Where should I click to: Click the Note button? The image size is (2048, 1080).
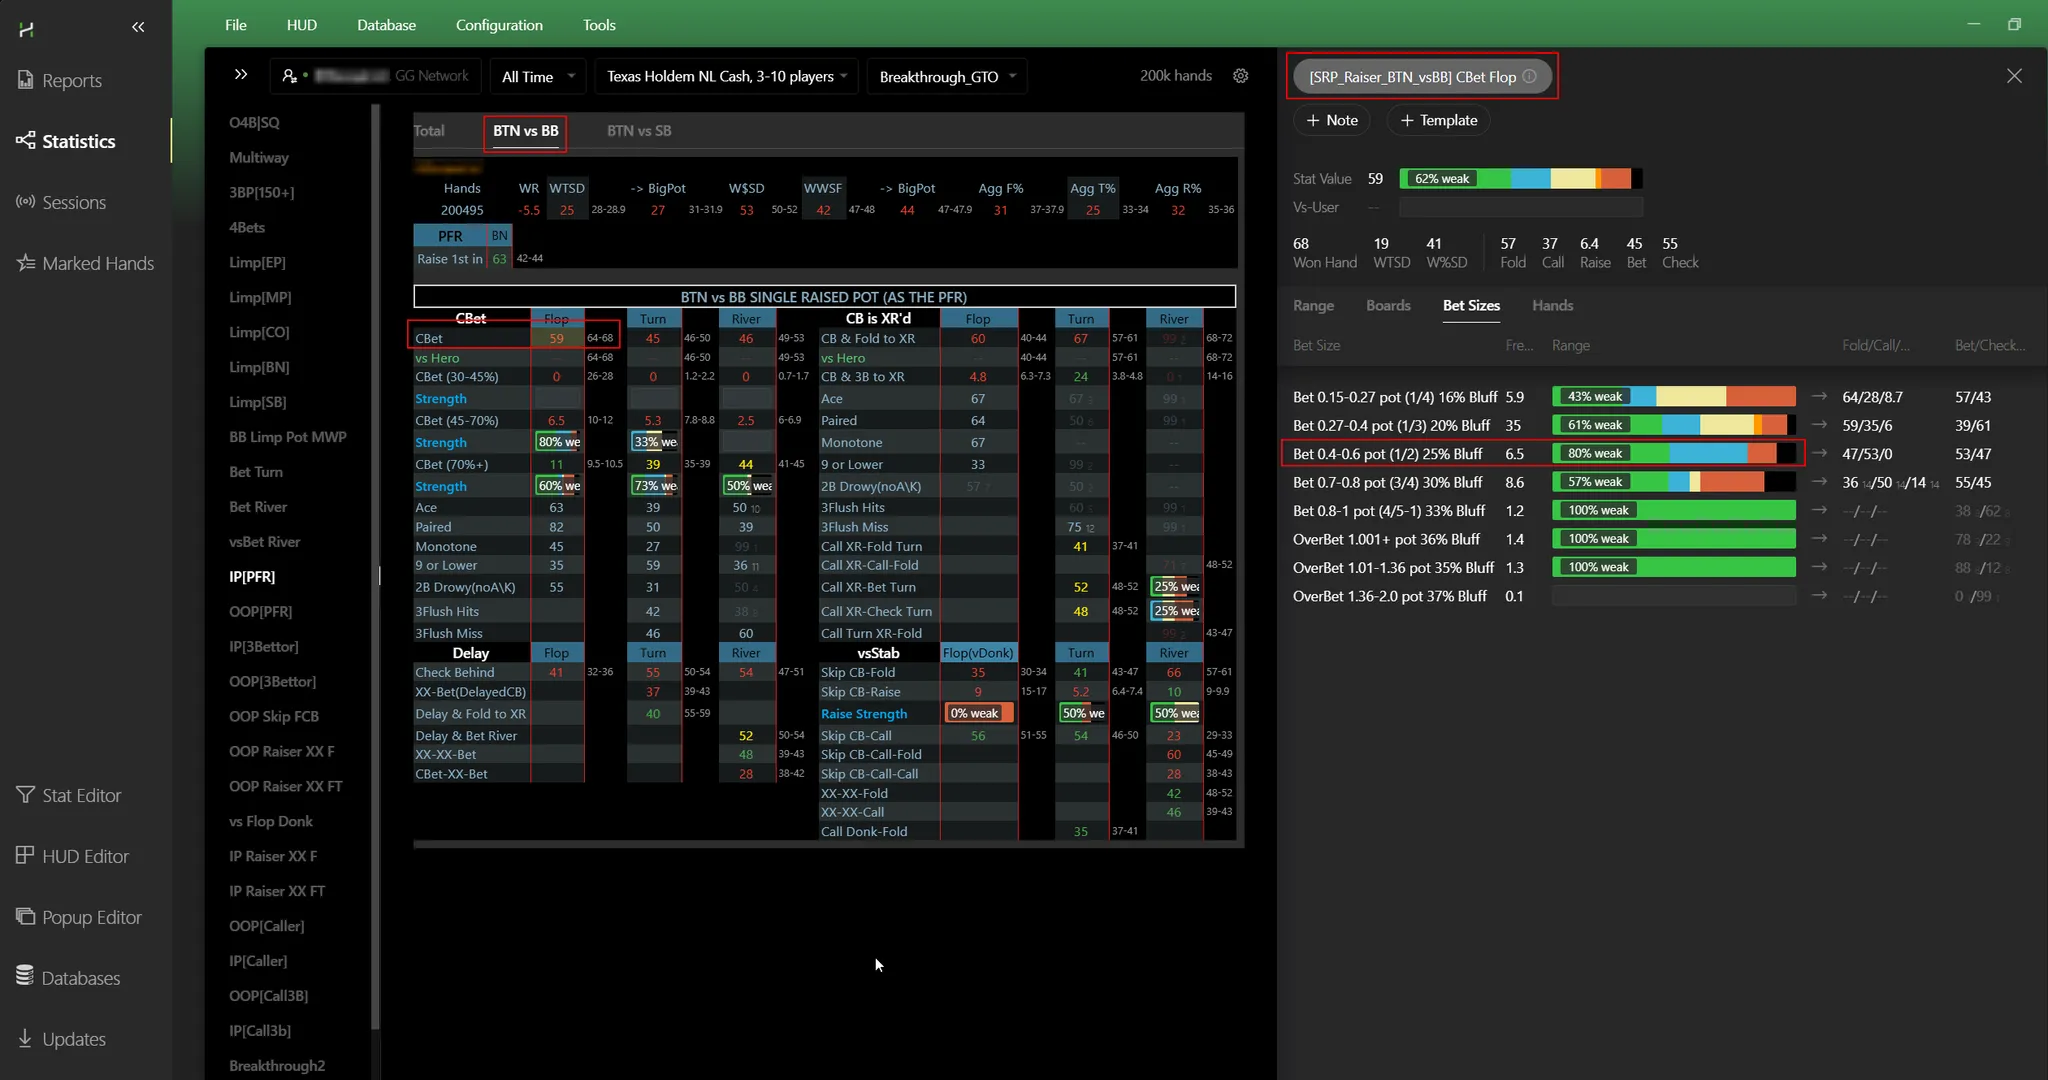[x=1331, y=120]
